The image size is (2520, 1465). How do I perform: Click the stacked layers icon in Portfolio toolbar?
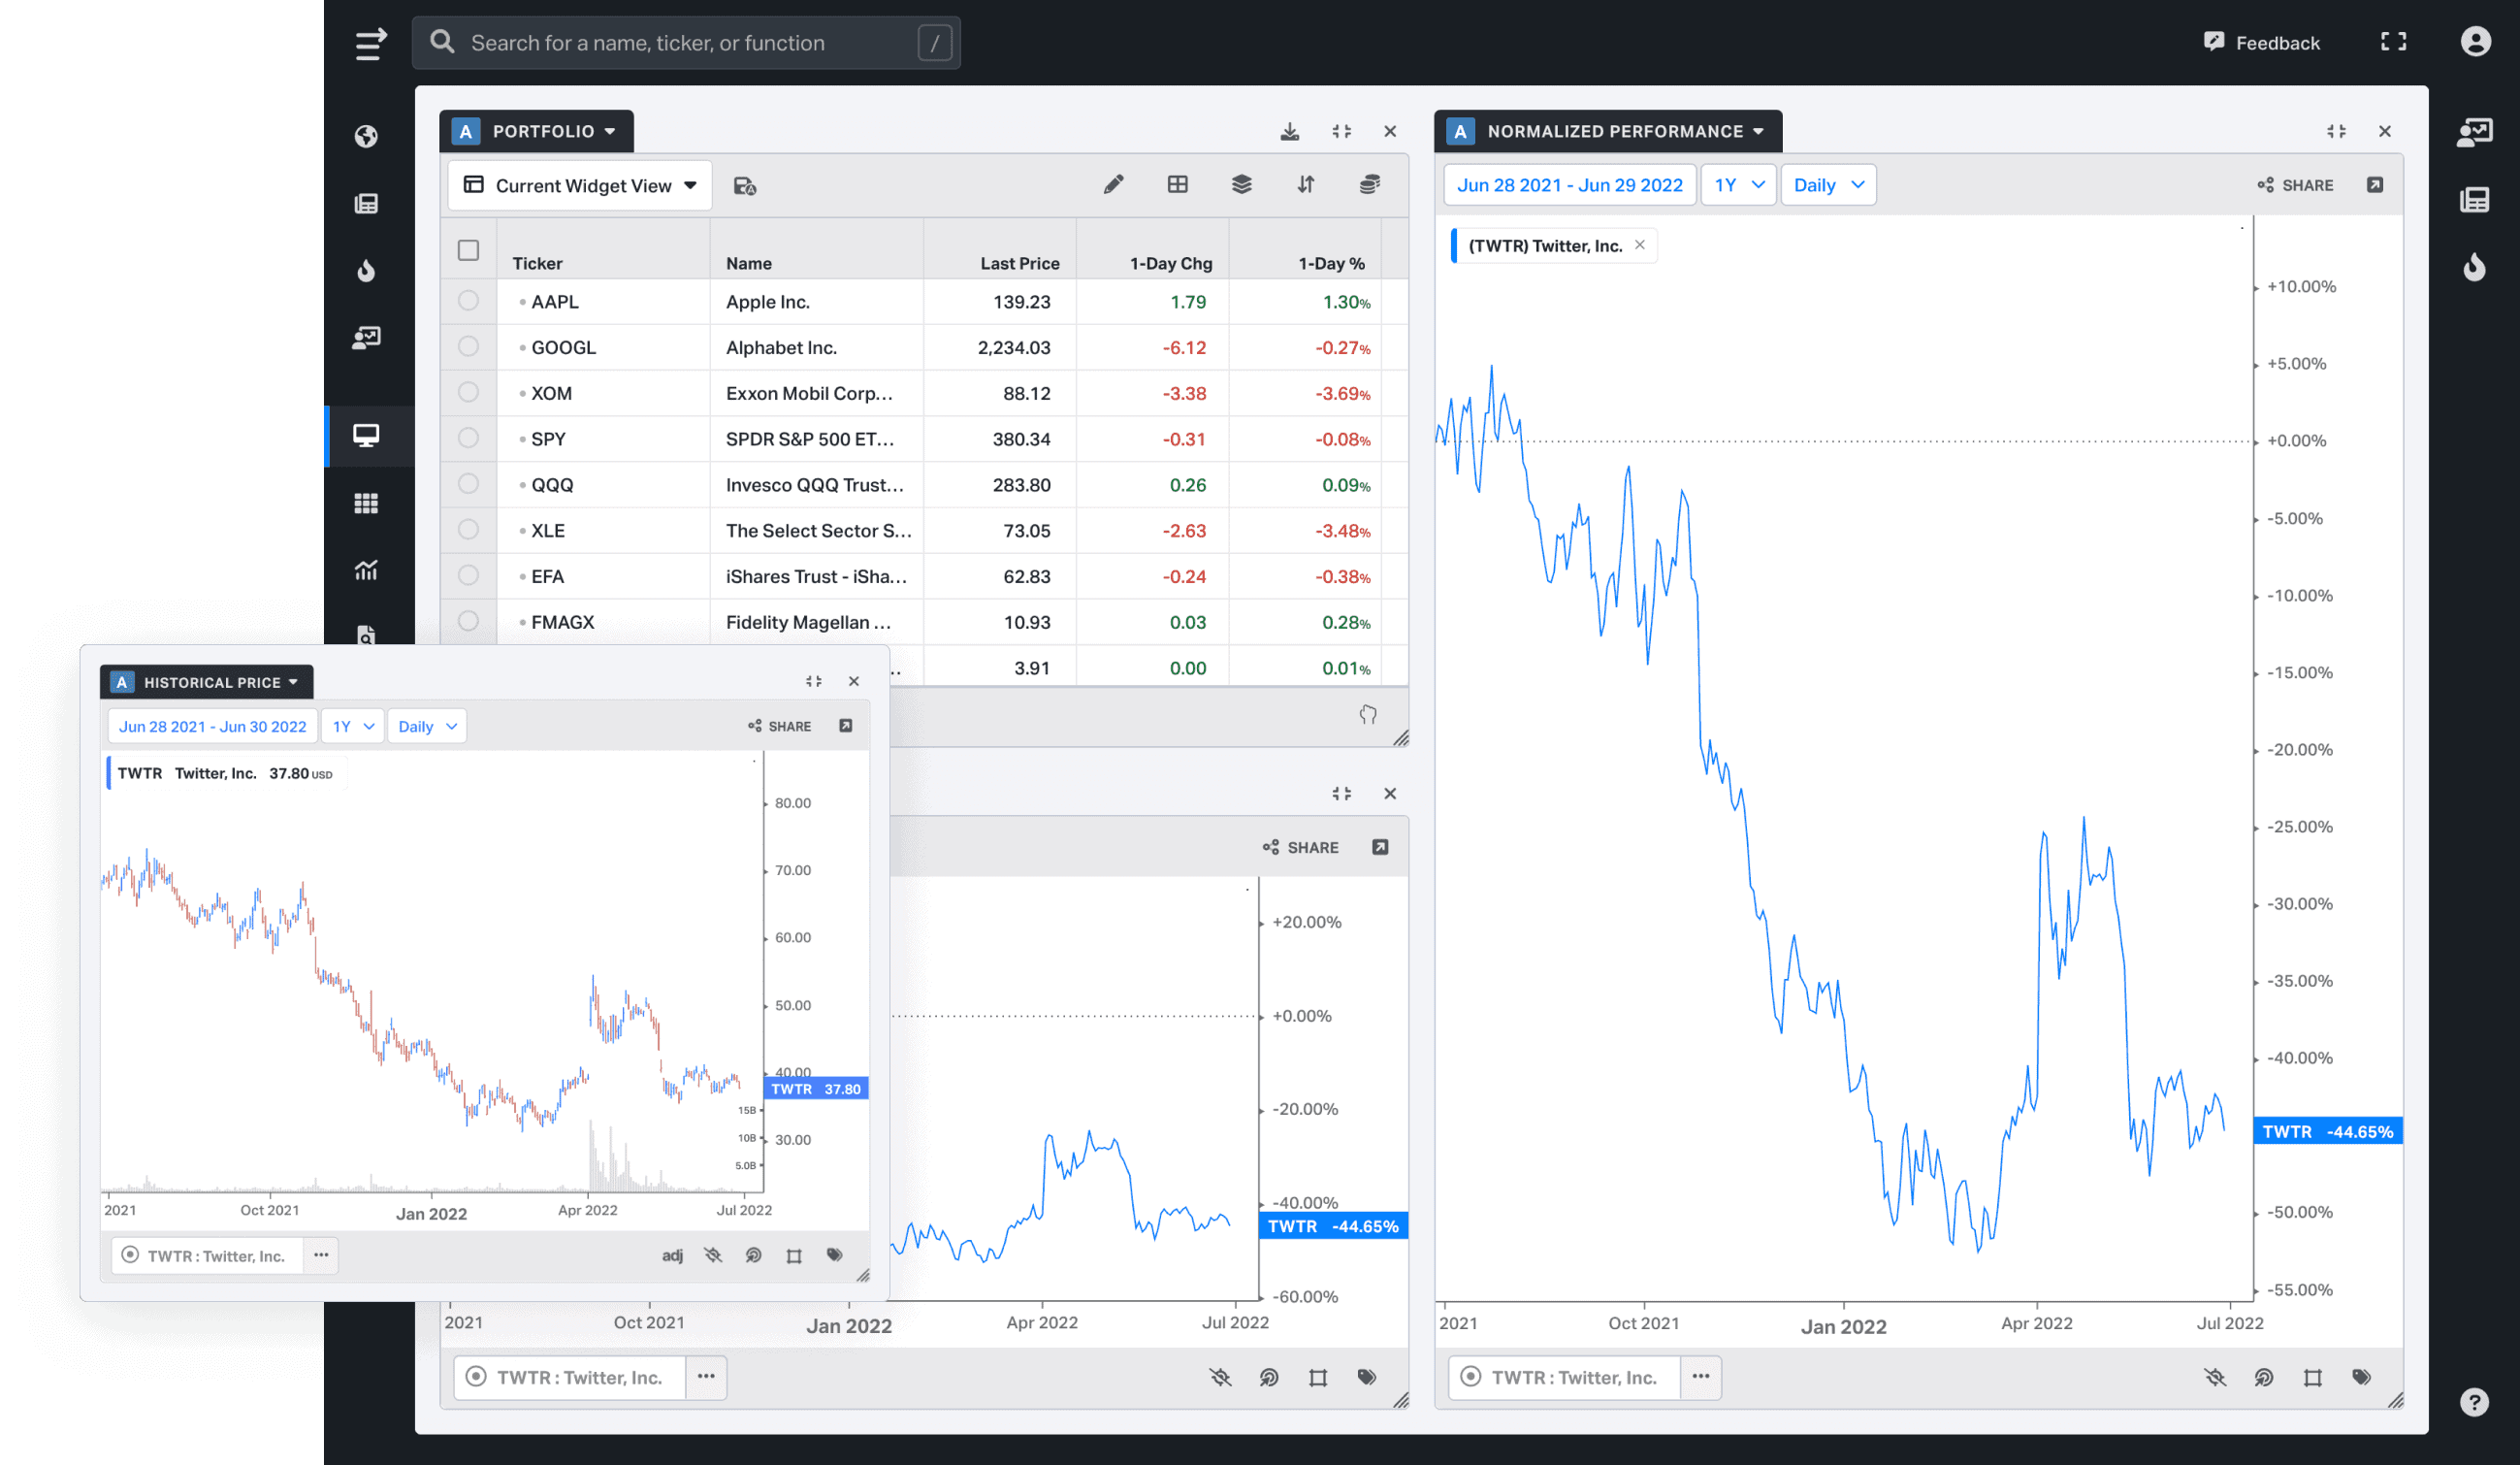point(1241,185)
